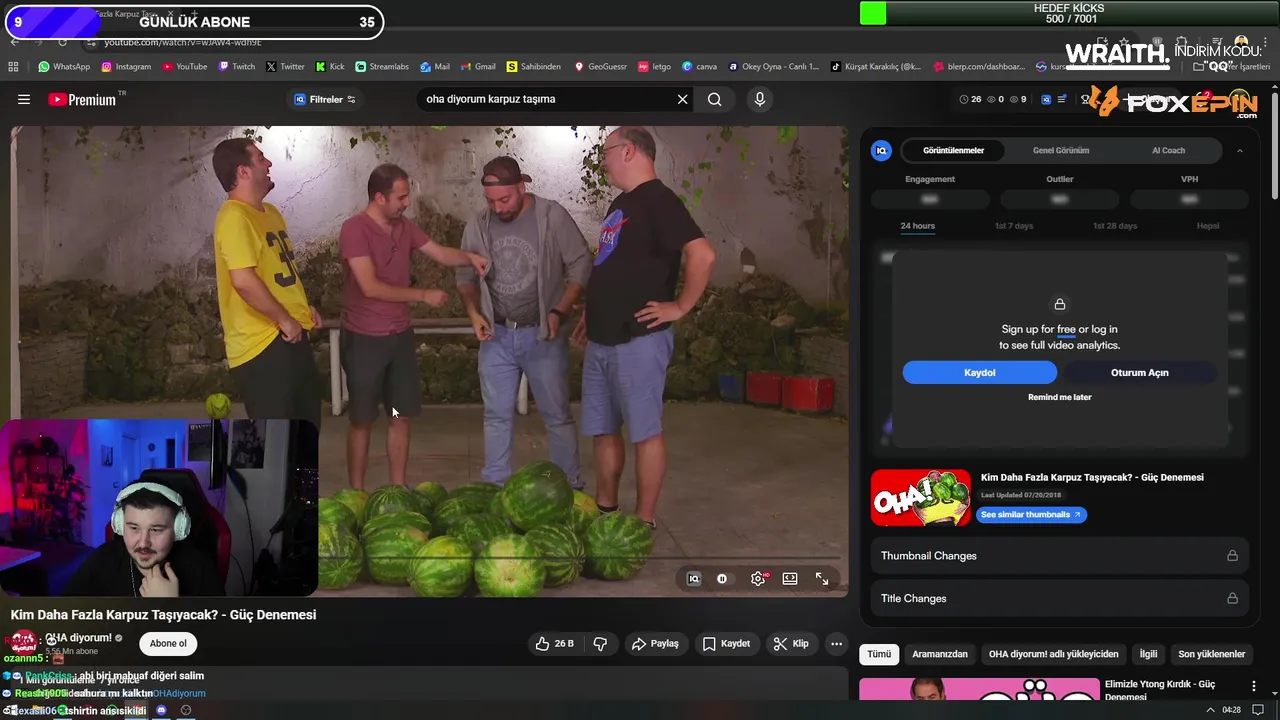The height and width of the screenshot is (720, 1280).
Task: Open the YouTube hamburger guide menu
Action: point(24,99)
